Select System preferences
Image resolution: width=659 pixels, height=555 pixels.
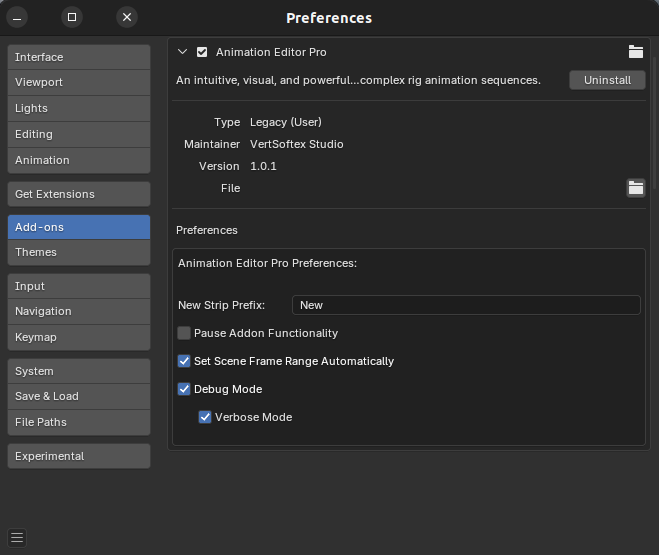coord(79,371)
